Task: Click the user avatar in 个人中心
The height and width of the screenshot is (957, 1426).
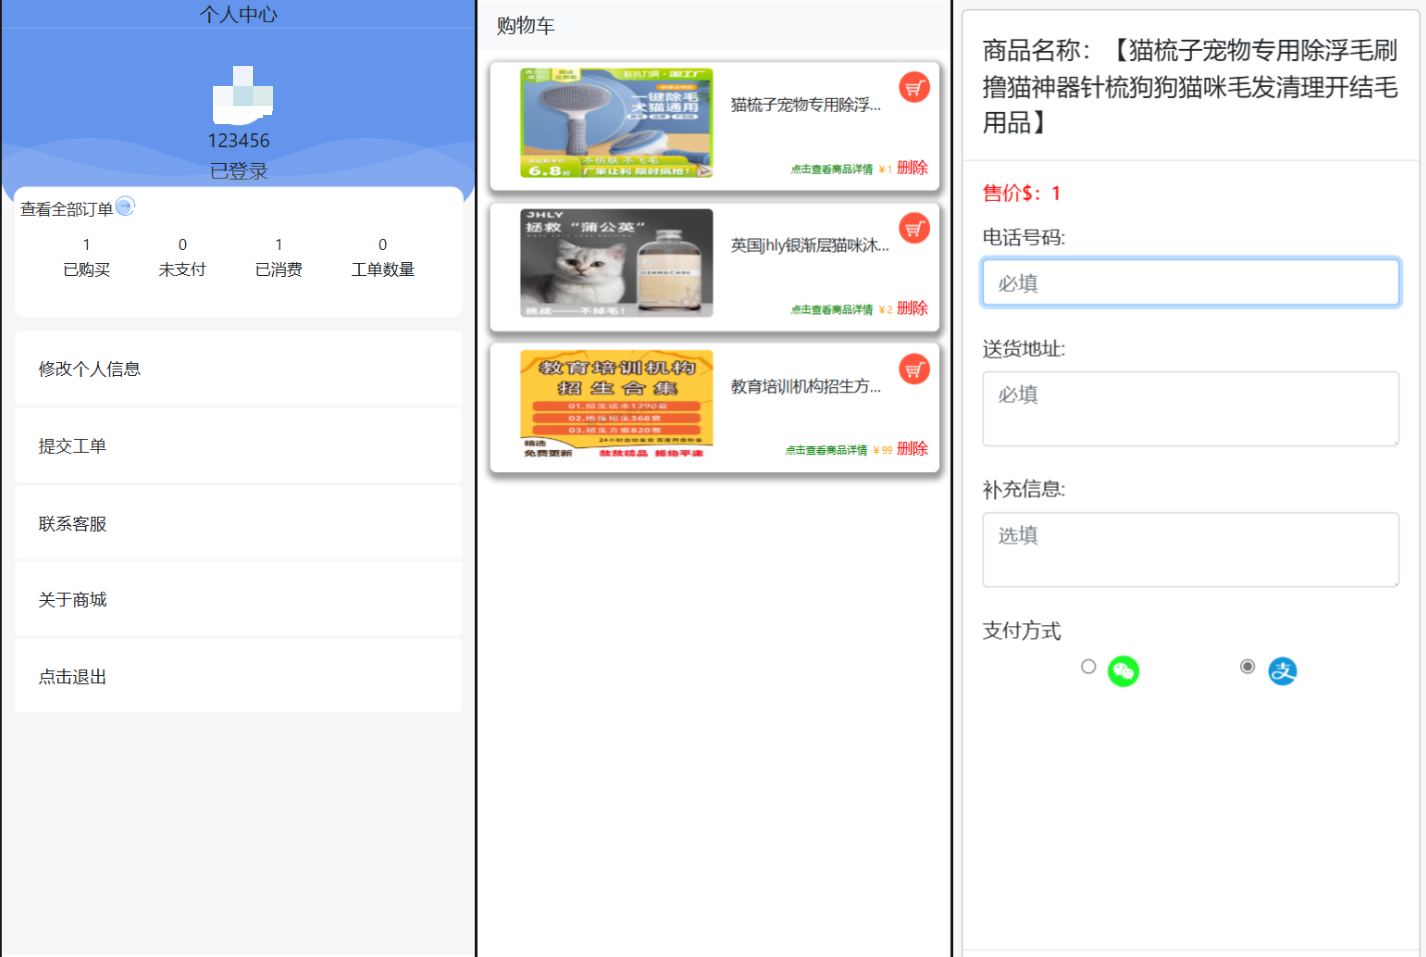Action: [x=242, y=95]
